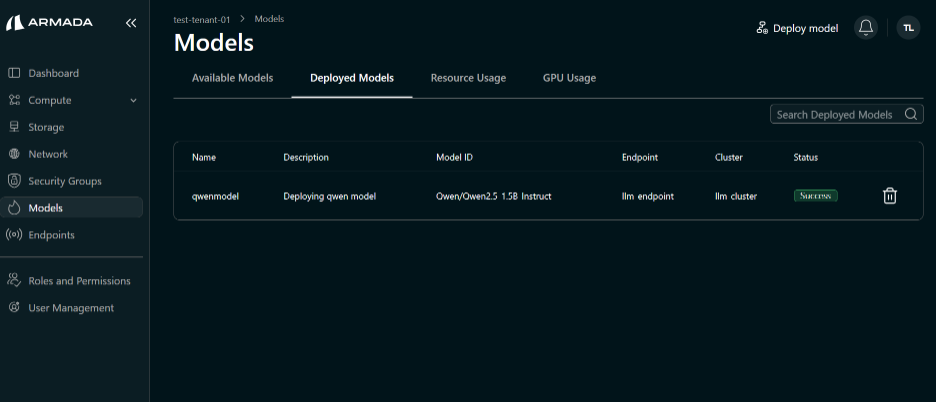Open Storage from the sidebar
Screen dimensions: 936x402
(46, 127)
